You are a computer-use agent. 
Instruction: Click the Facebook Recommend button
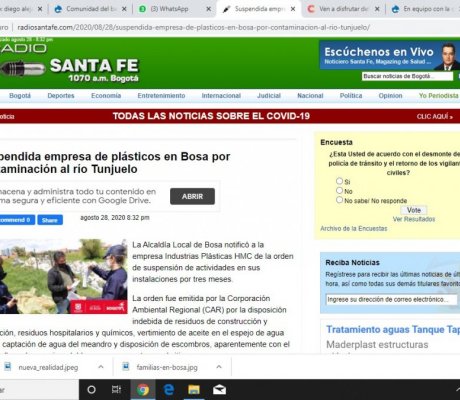(17, 220)
